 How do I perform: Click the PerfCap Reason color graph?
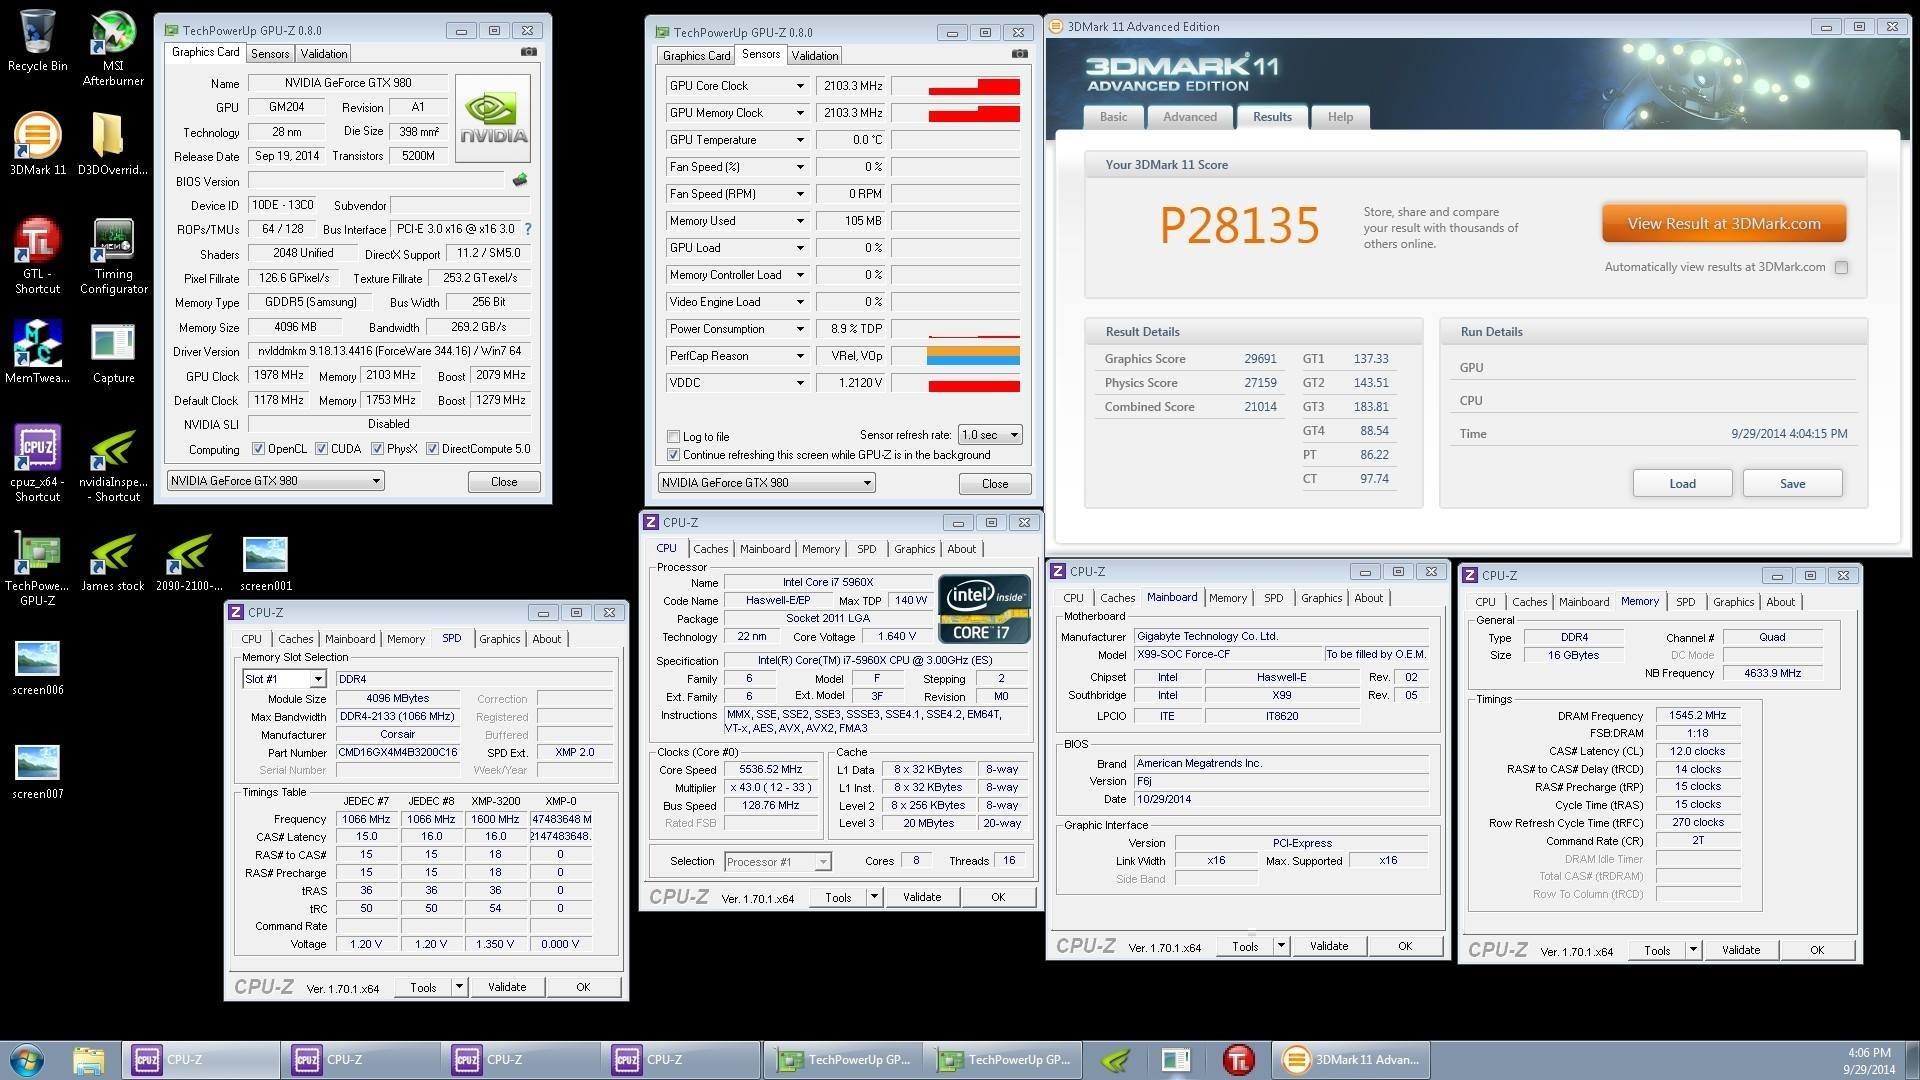click(972, 356)
